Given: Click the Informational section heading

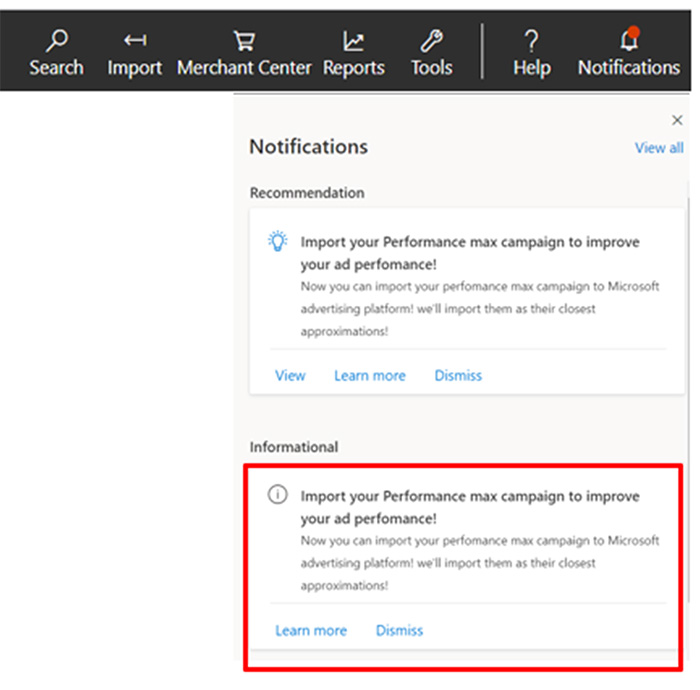Looking at the screenshot, I should tap(294, 447).
